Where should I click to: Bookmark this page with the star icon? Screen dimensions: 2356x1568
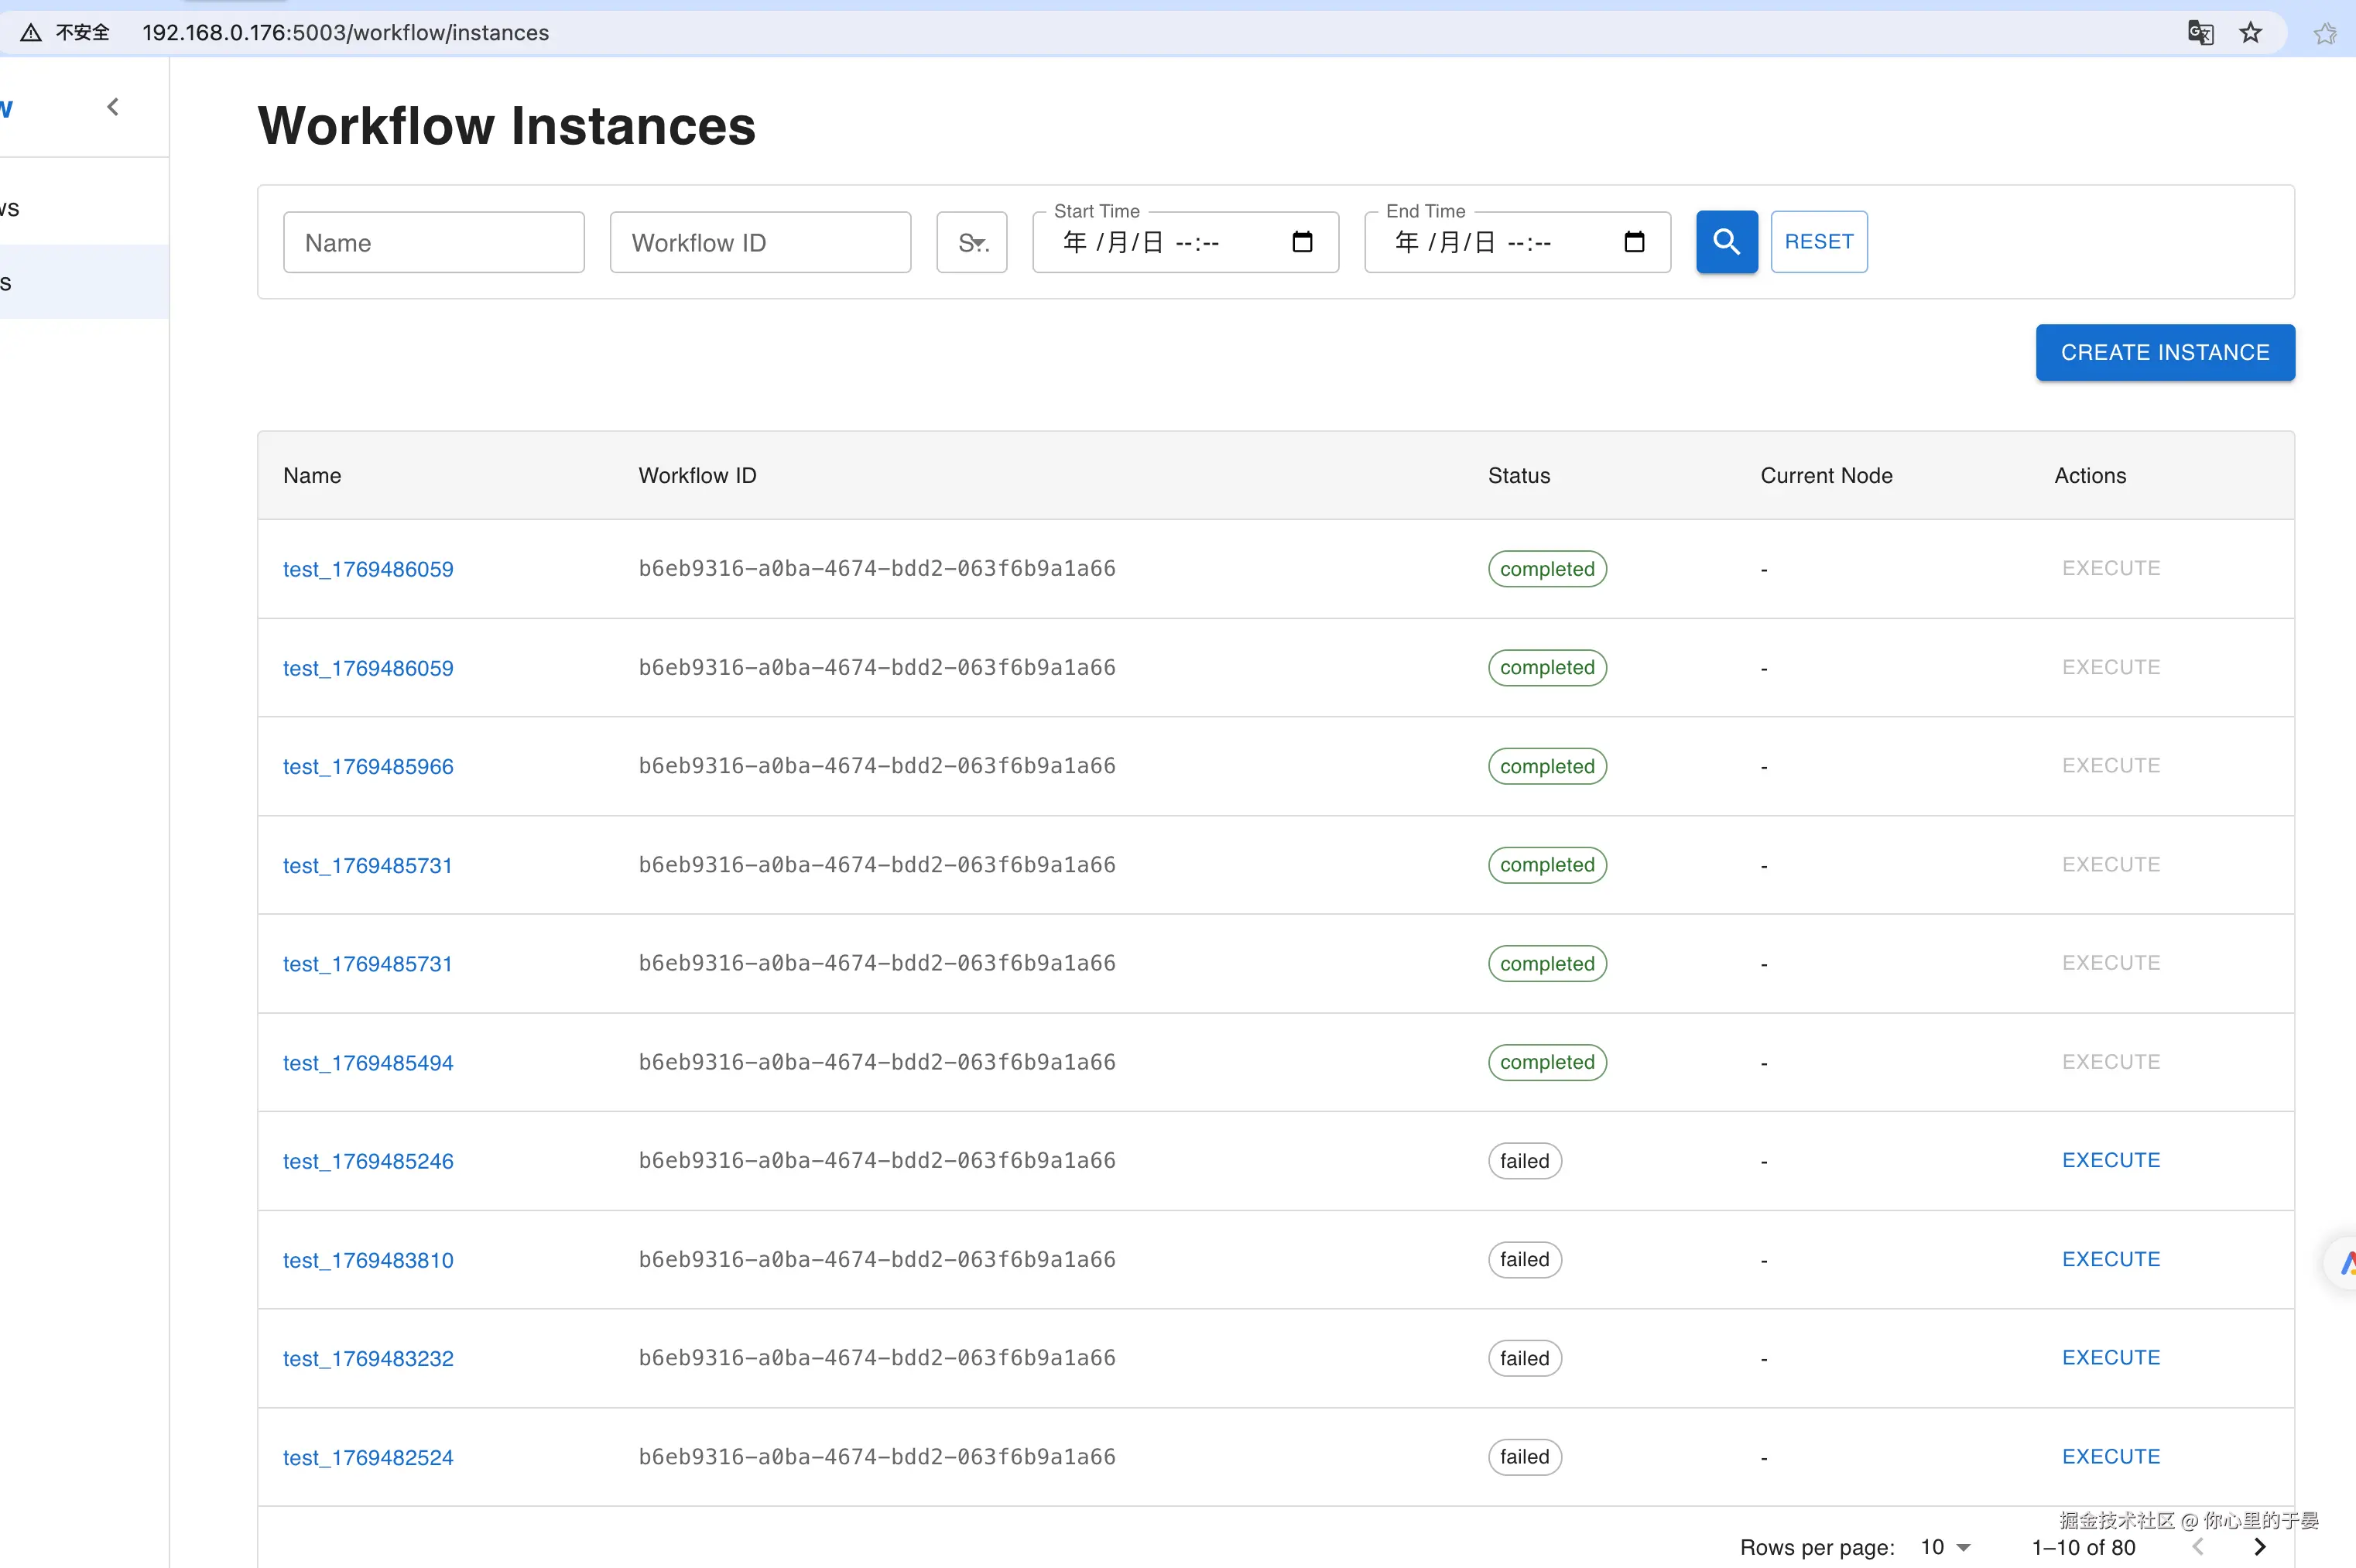[2250, 33]
